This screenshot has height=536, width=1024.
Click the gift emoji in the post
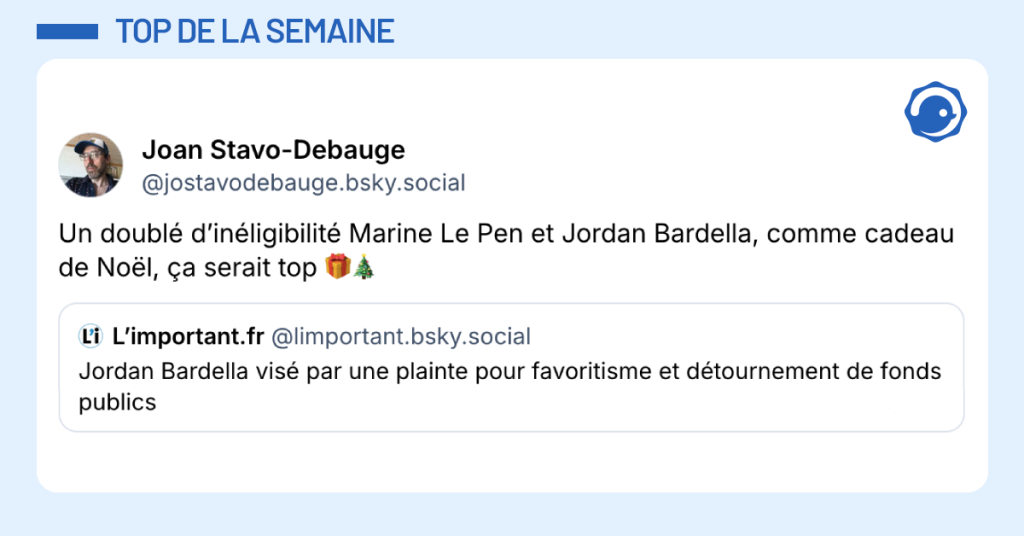[x=337, y=268]
